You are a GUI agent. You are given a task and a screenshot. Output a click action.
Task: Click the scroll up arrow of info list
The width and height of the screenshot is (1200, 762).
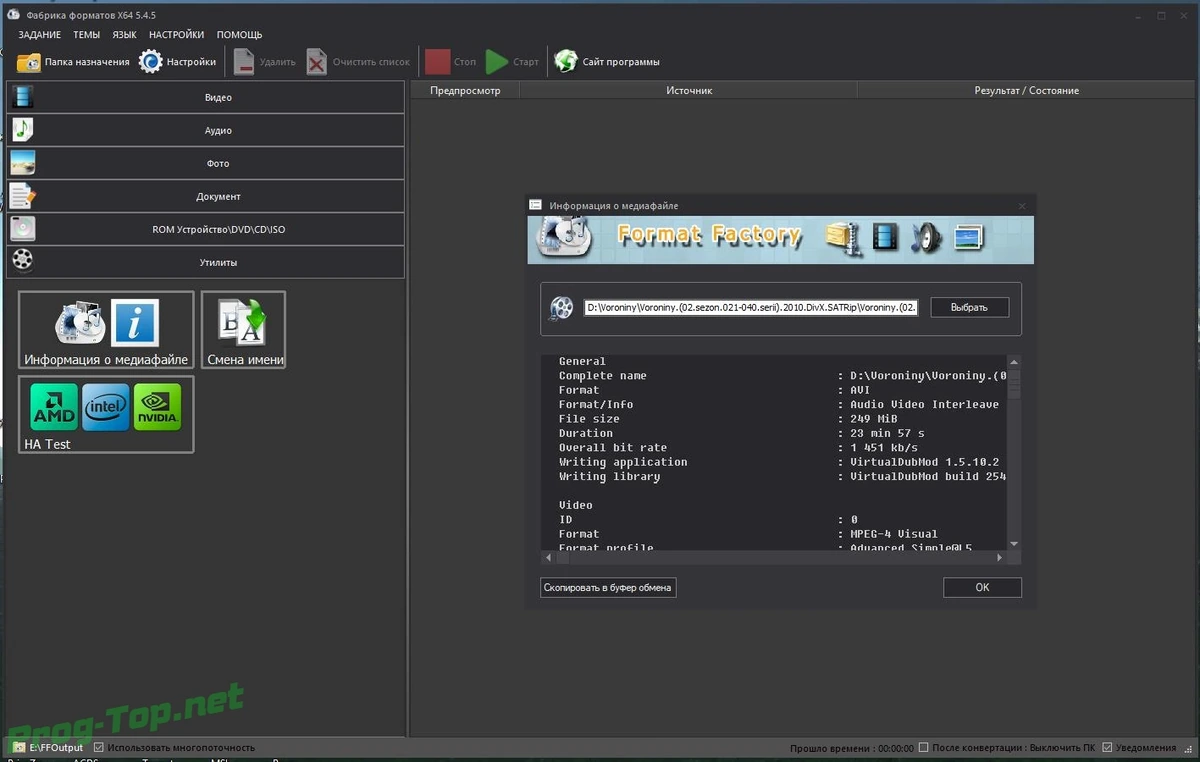point(1014,362)
